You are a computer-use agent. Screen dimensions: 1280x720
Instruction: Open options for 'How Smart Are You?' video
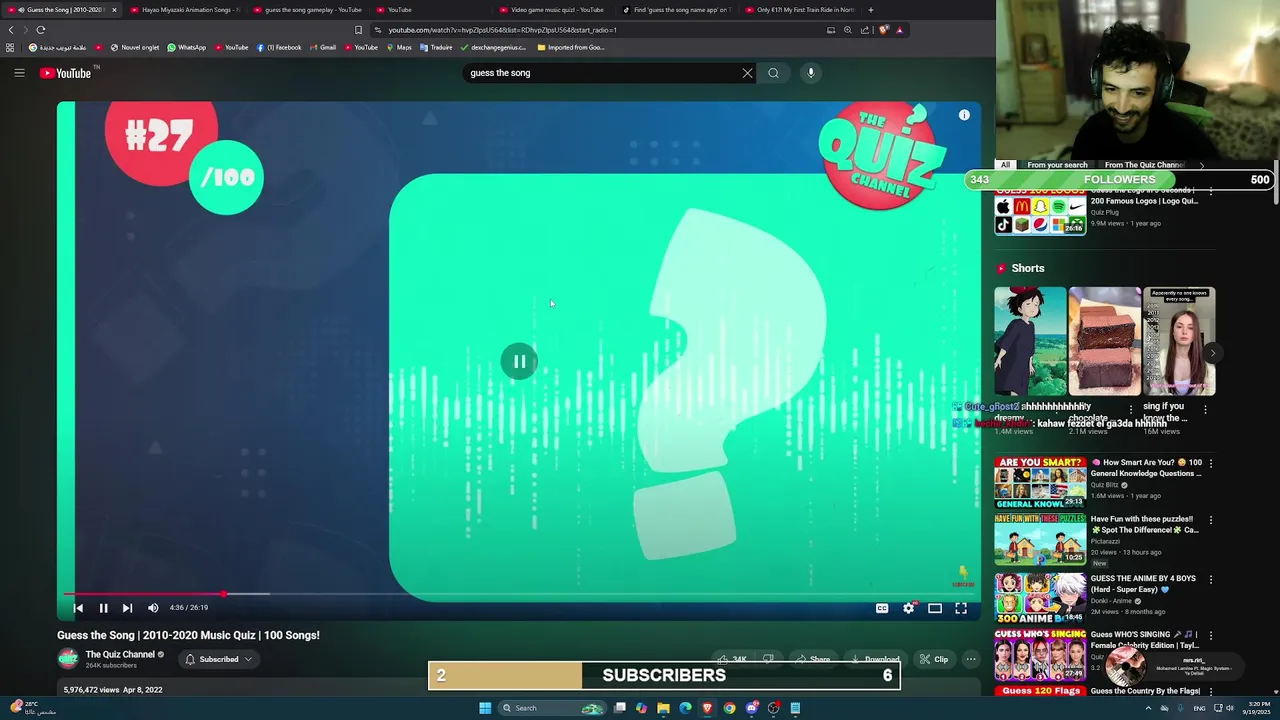click(1211, 464)
